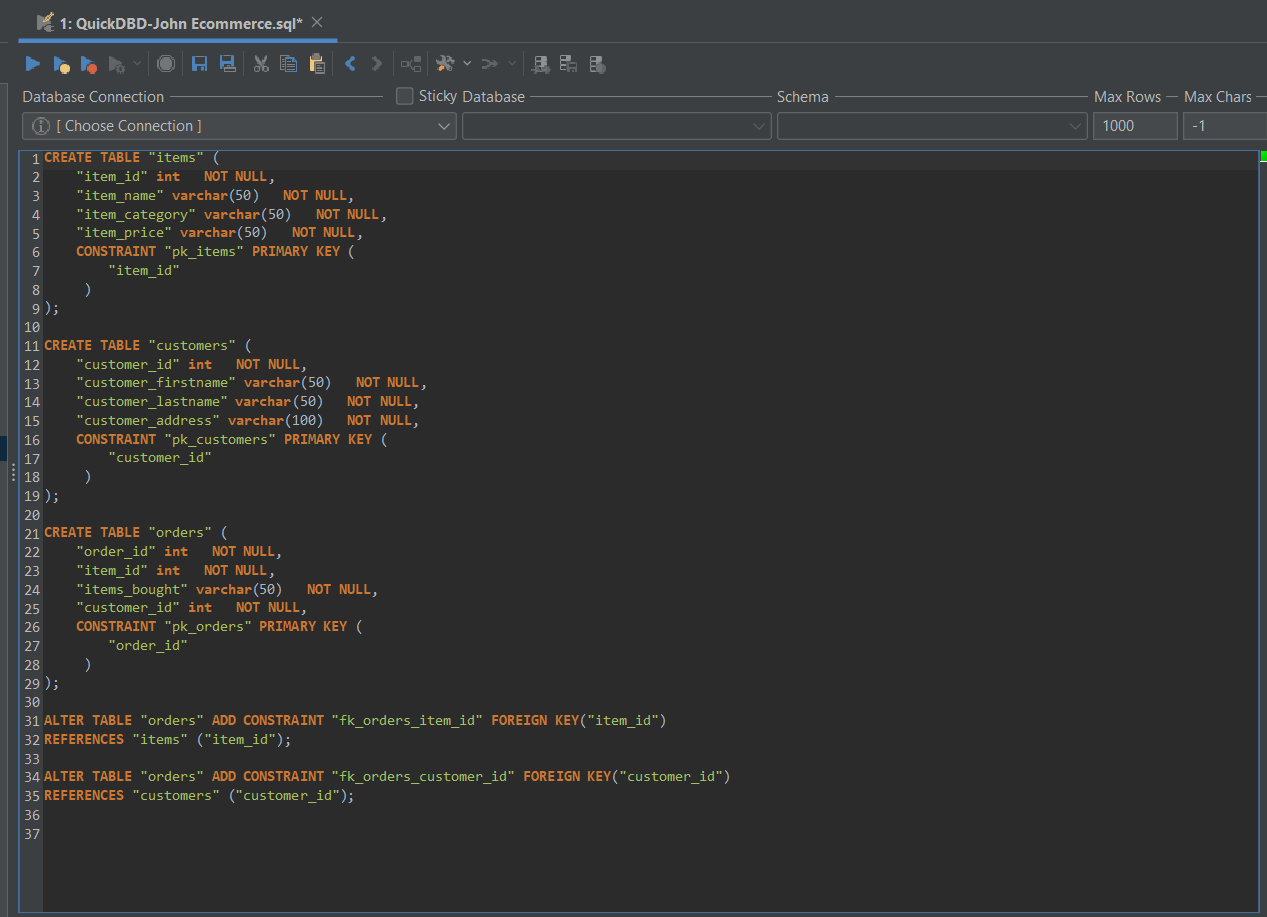Image resolution: width=1267 pixels, height=917 pixels.
Task: Click the blue back arrow icon
Action: coord(350,64)
